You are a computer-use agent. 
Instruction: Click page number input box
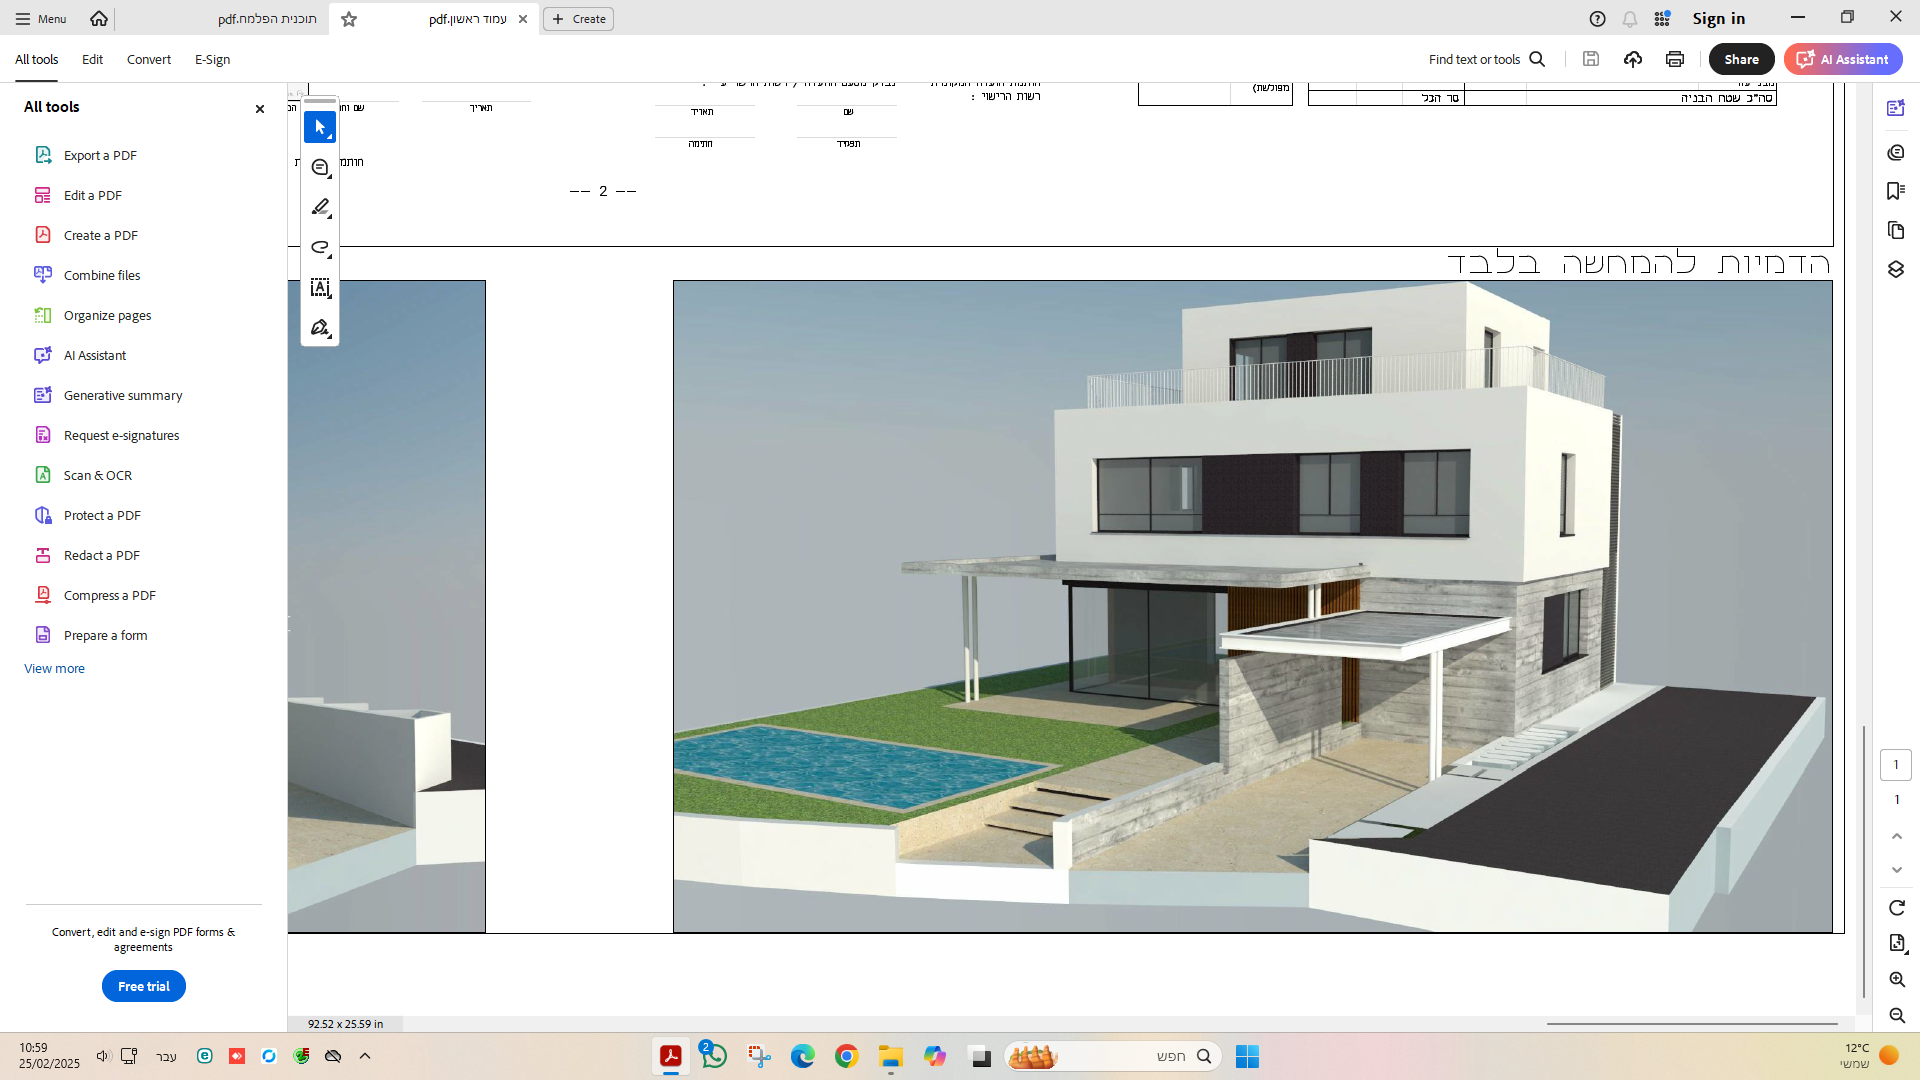1896,765
